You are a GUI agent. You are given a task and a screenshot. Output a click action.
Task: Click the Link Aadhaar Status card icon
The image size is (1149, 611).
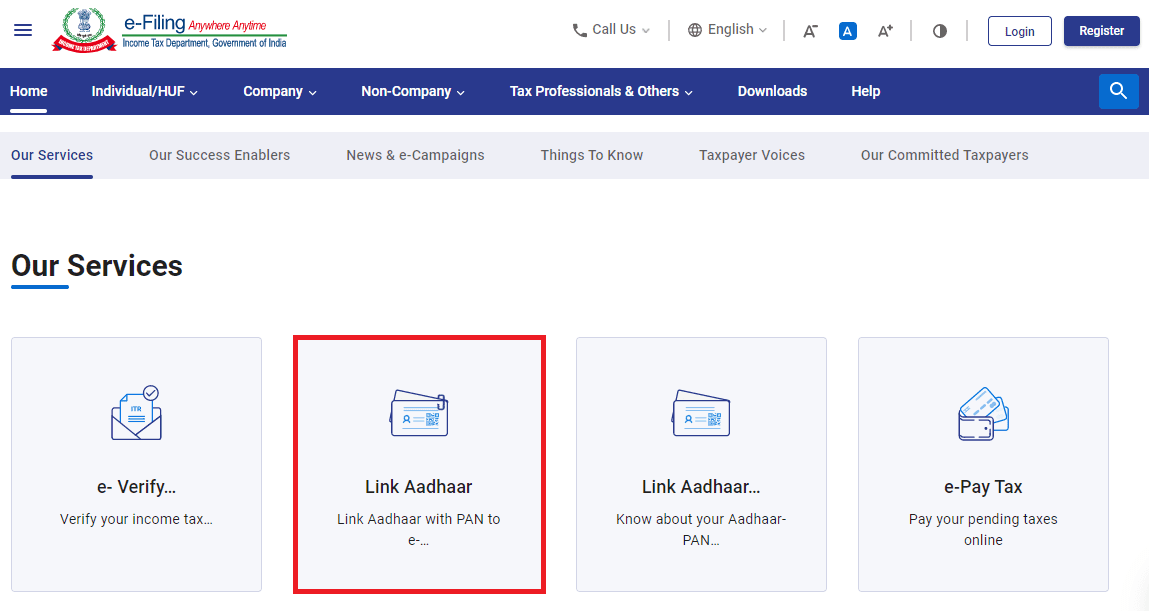pos(701,413)
